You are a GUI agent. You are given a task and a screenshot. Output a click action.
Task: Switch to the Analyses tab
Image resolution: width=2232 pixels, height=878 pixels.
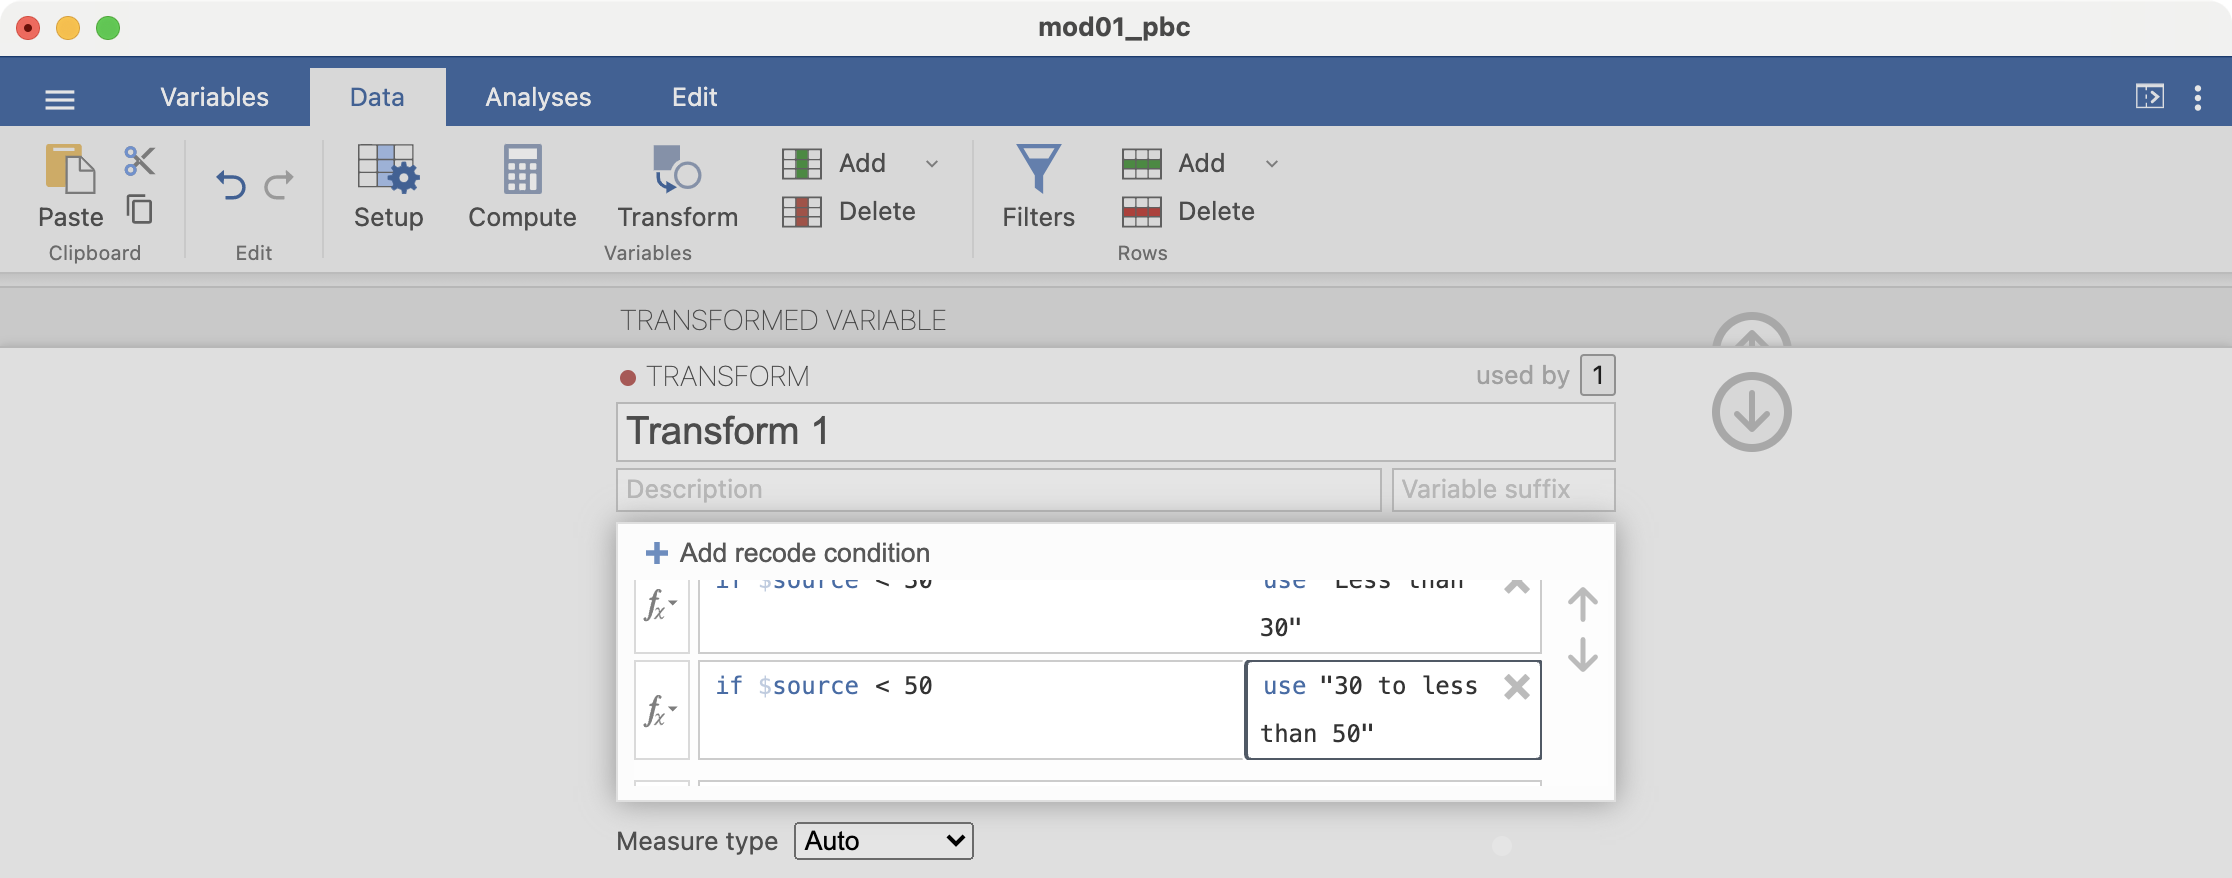pos(538,97)
